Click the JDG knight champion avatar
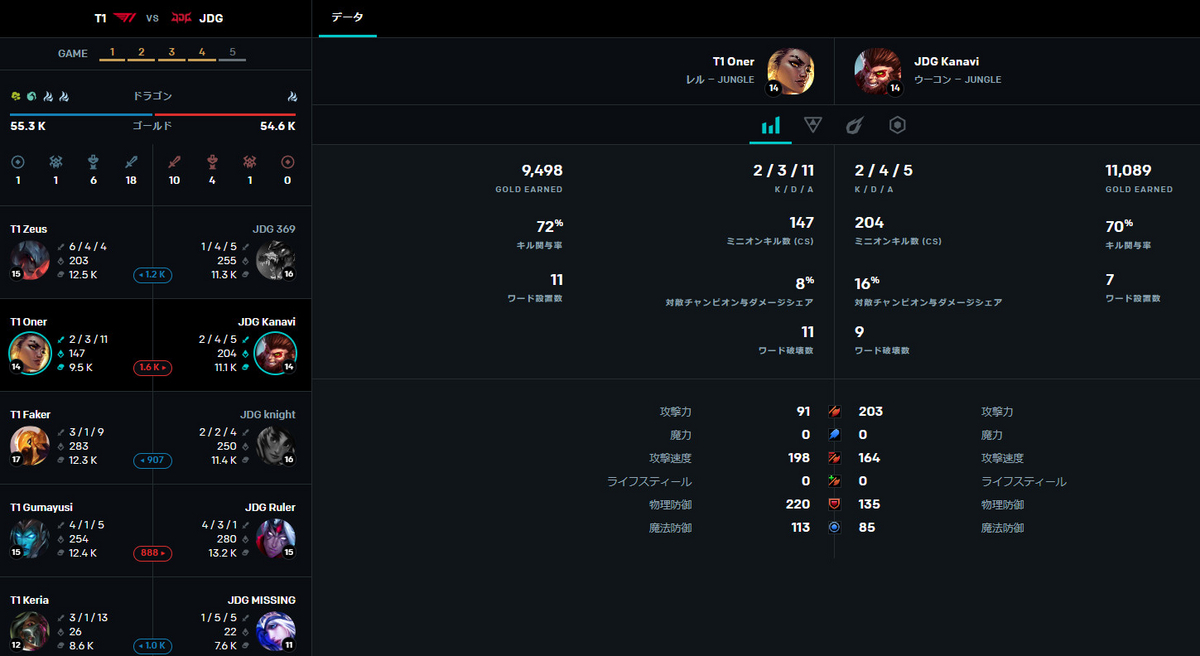Image resolution: width=1200 pixels, height=656 pixels. (x=275, y=446)
